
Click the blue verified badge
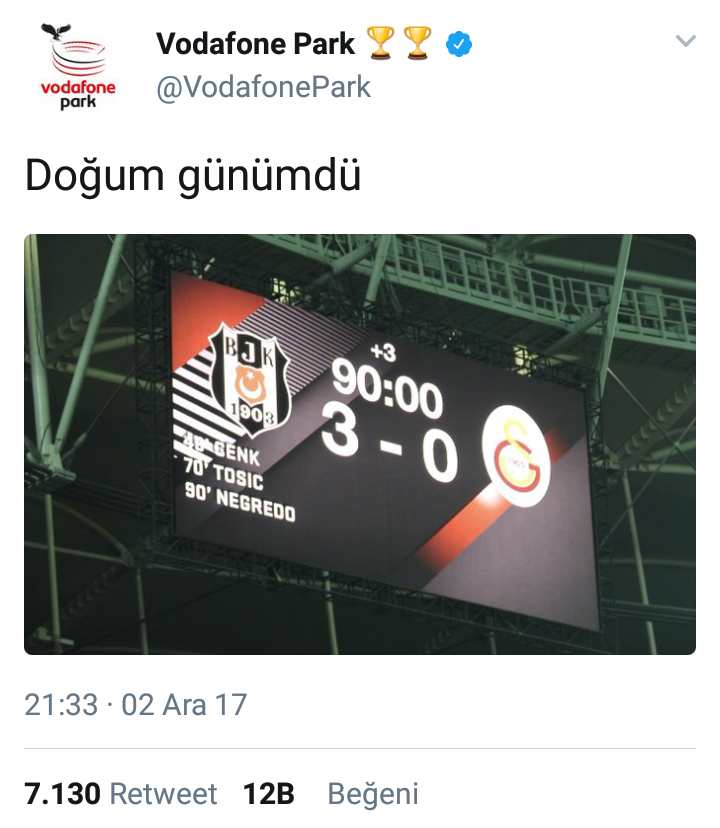(459, 44)
